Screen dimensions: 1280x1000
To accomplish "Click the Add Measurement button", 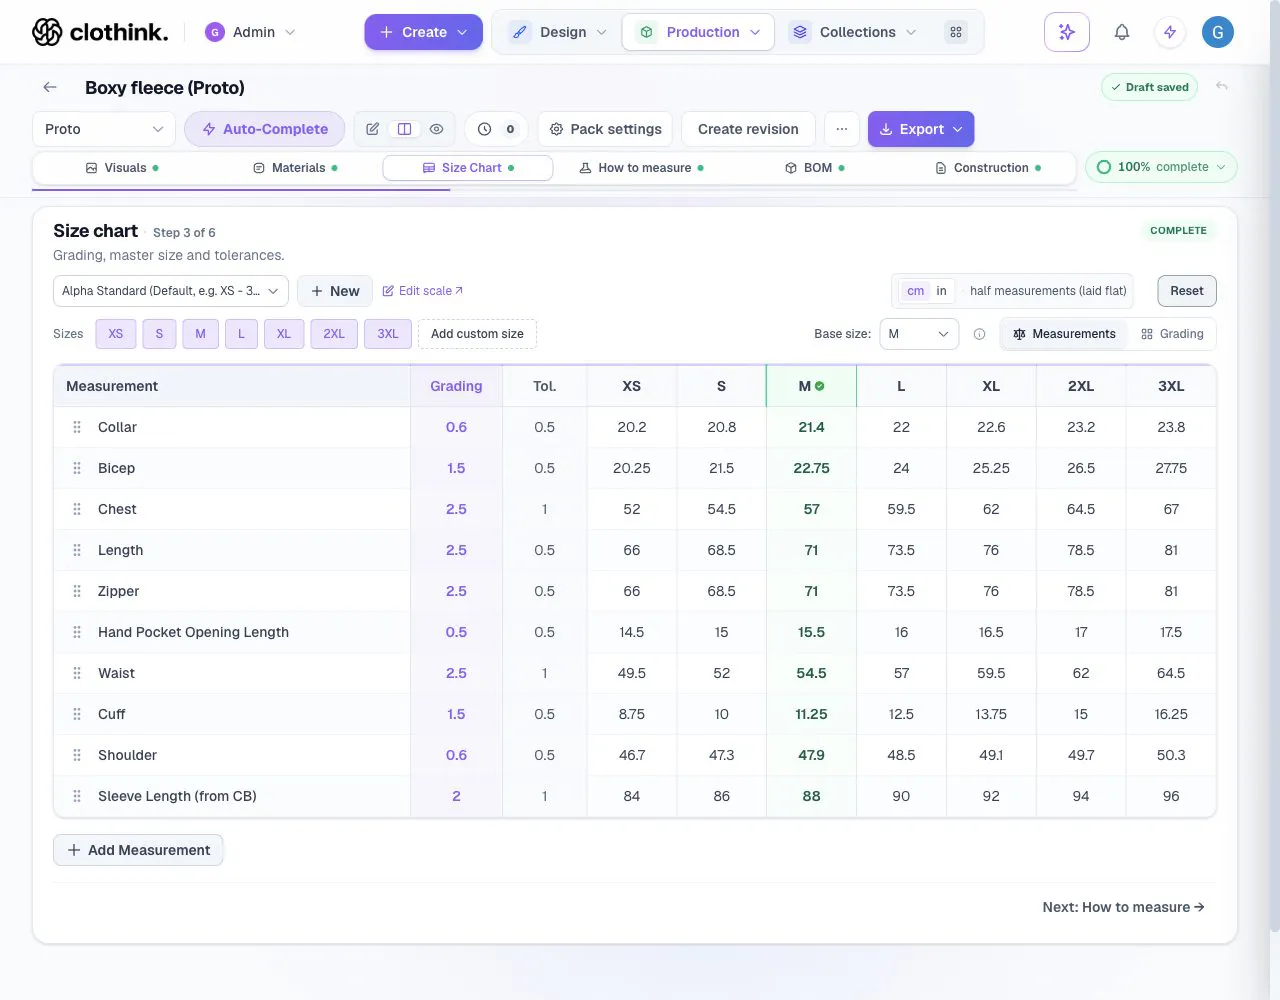I will (138, 850).
